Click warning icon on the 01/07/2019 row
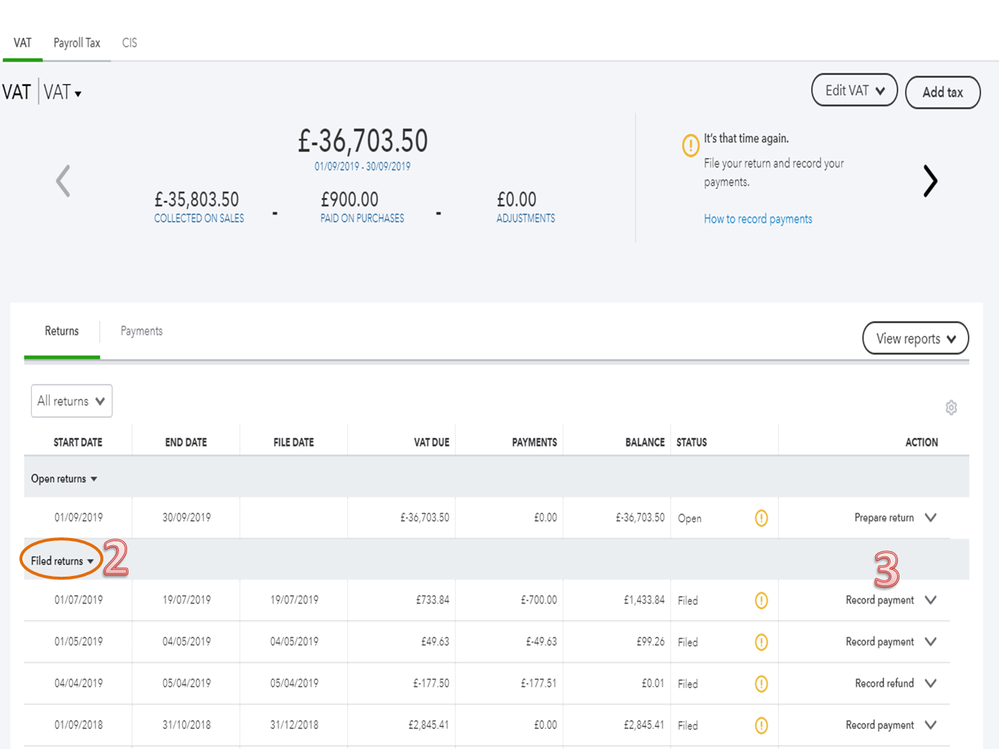Viewport: 999px width, 749px height. pos(761,601)
